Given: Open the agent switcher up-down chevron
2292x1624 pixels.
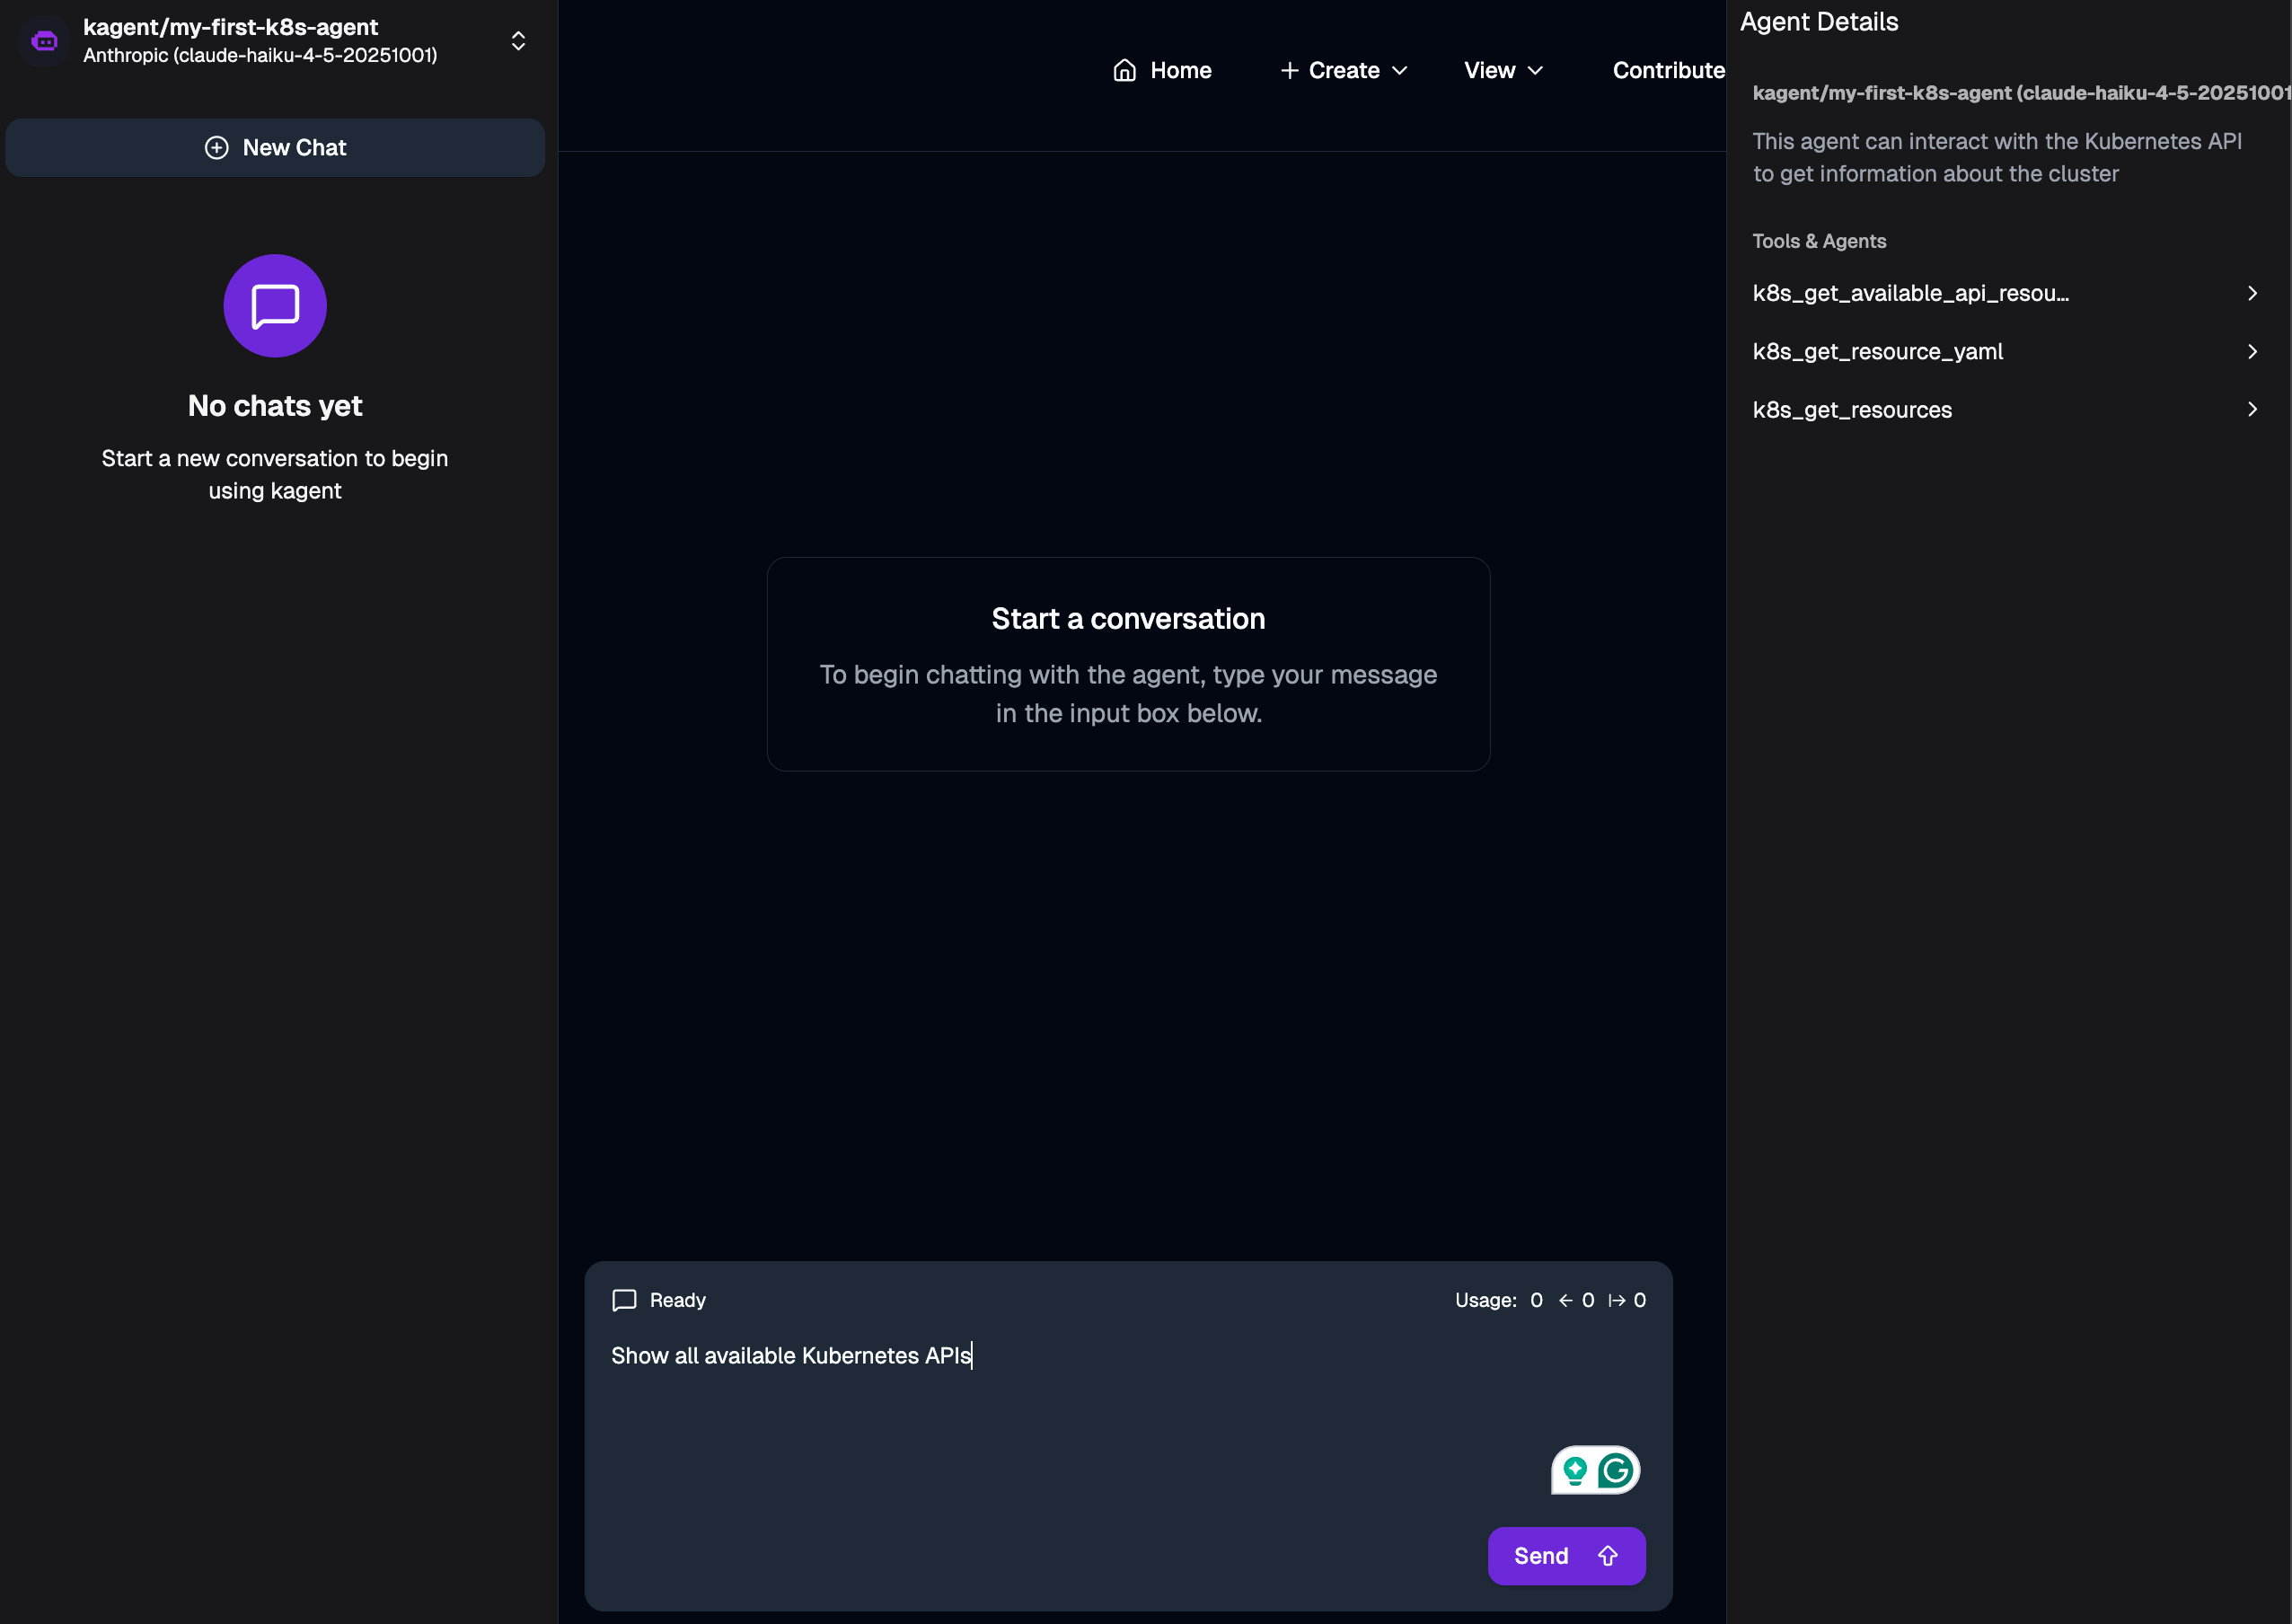Looking at the screenshot, I should click(x=518, y=41).
